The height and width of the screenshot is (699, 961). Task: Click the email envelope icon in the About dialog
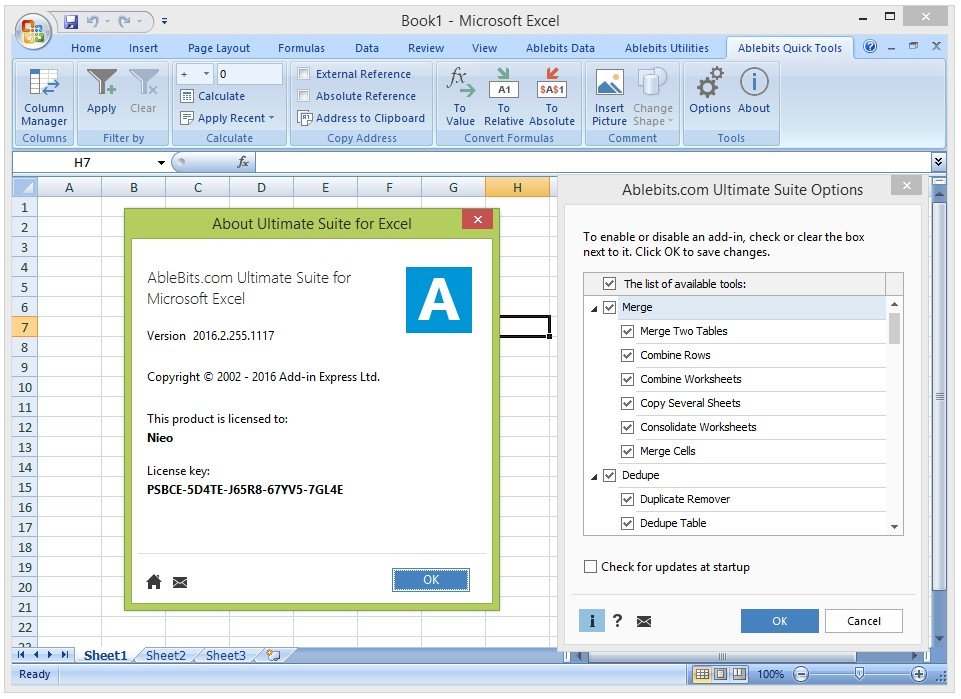point(180,582)
